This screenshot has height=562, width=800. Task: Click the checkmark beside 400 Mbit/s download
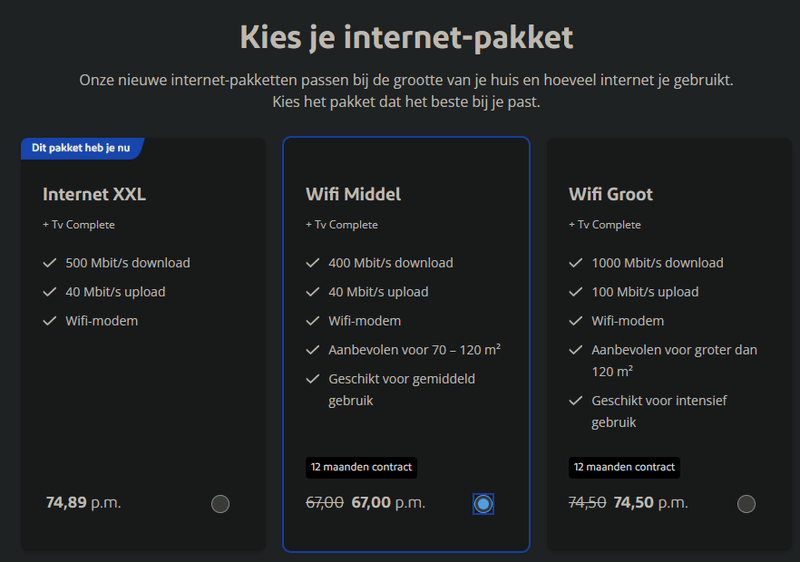(312, 263)
